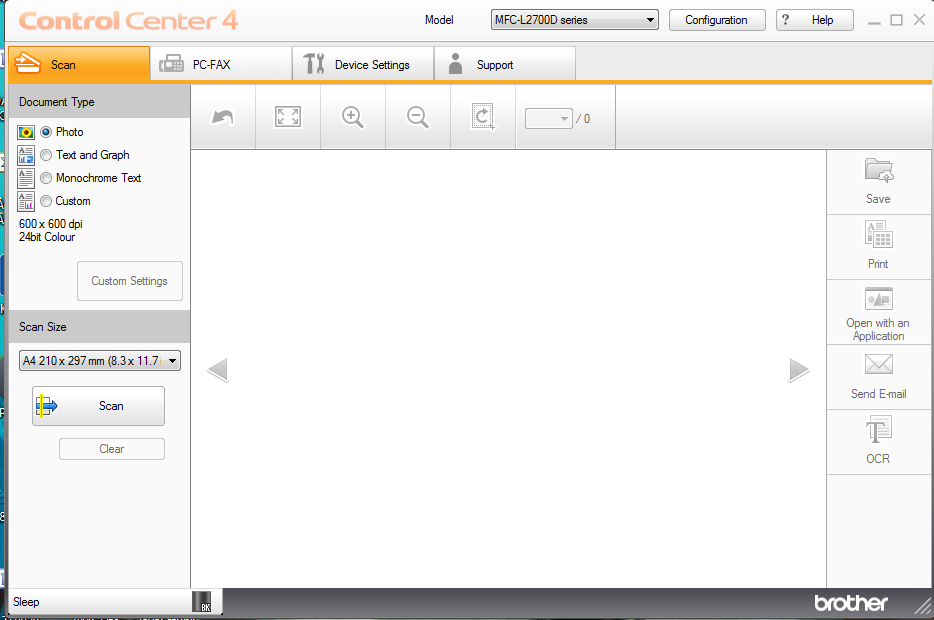Click the Scan button
This screenshot has width=934, height=620.
tap(98, 406)
